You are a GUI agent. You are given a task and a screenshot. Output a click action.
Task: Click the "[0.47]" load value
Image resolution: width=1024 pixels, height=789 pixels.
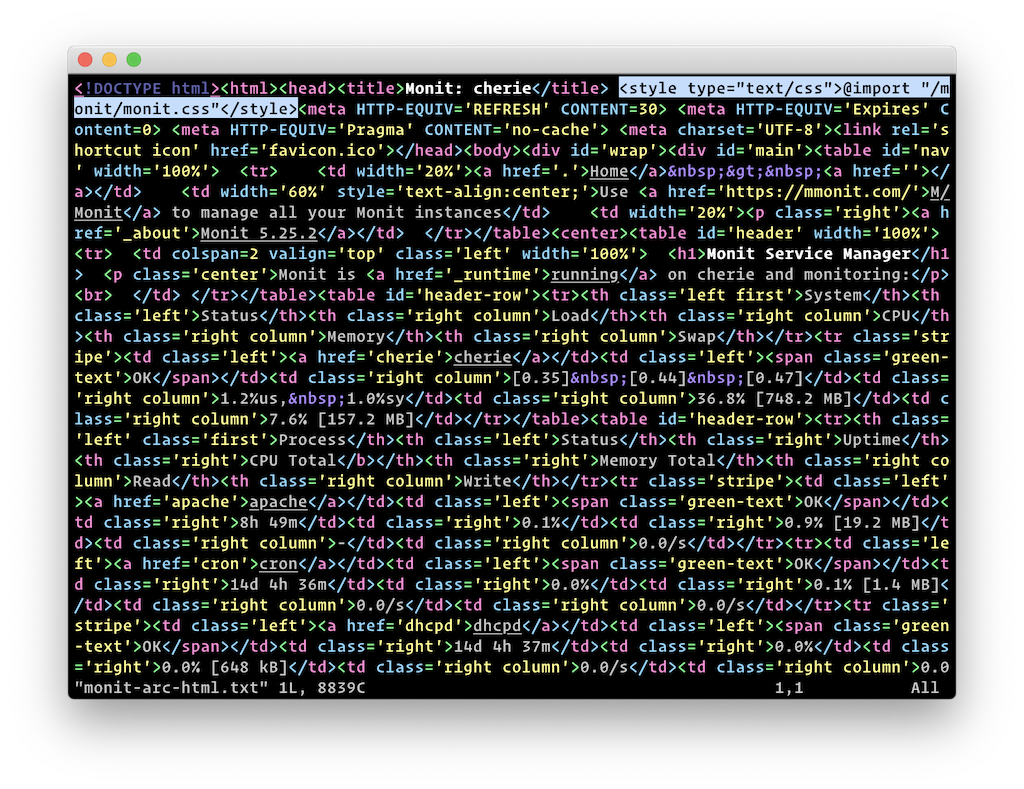[x=775, y=378]
